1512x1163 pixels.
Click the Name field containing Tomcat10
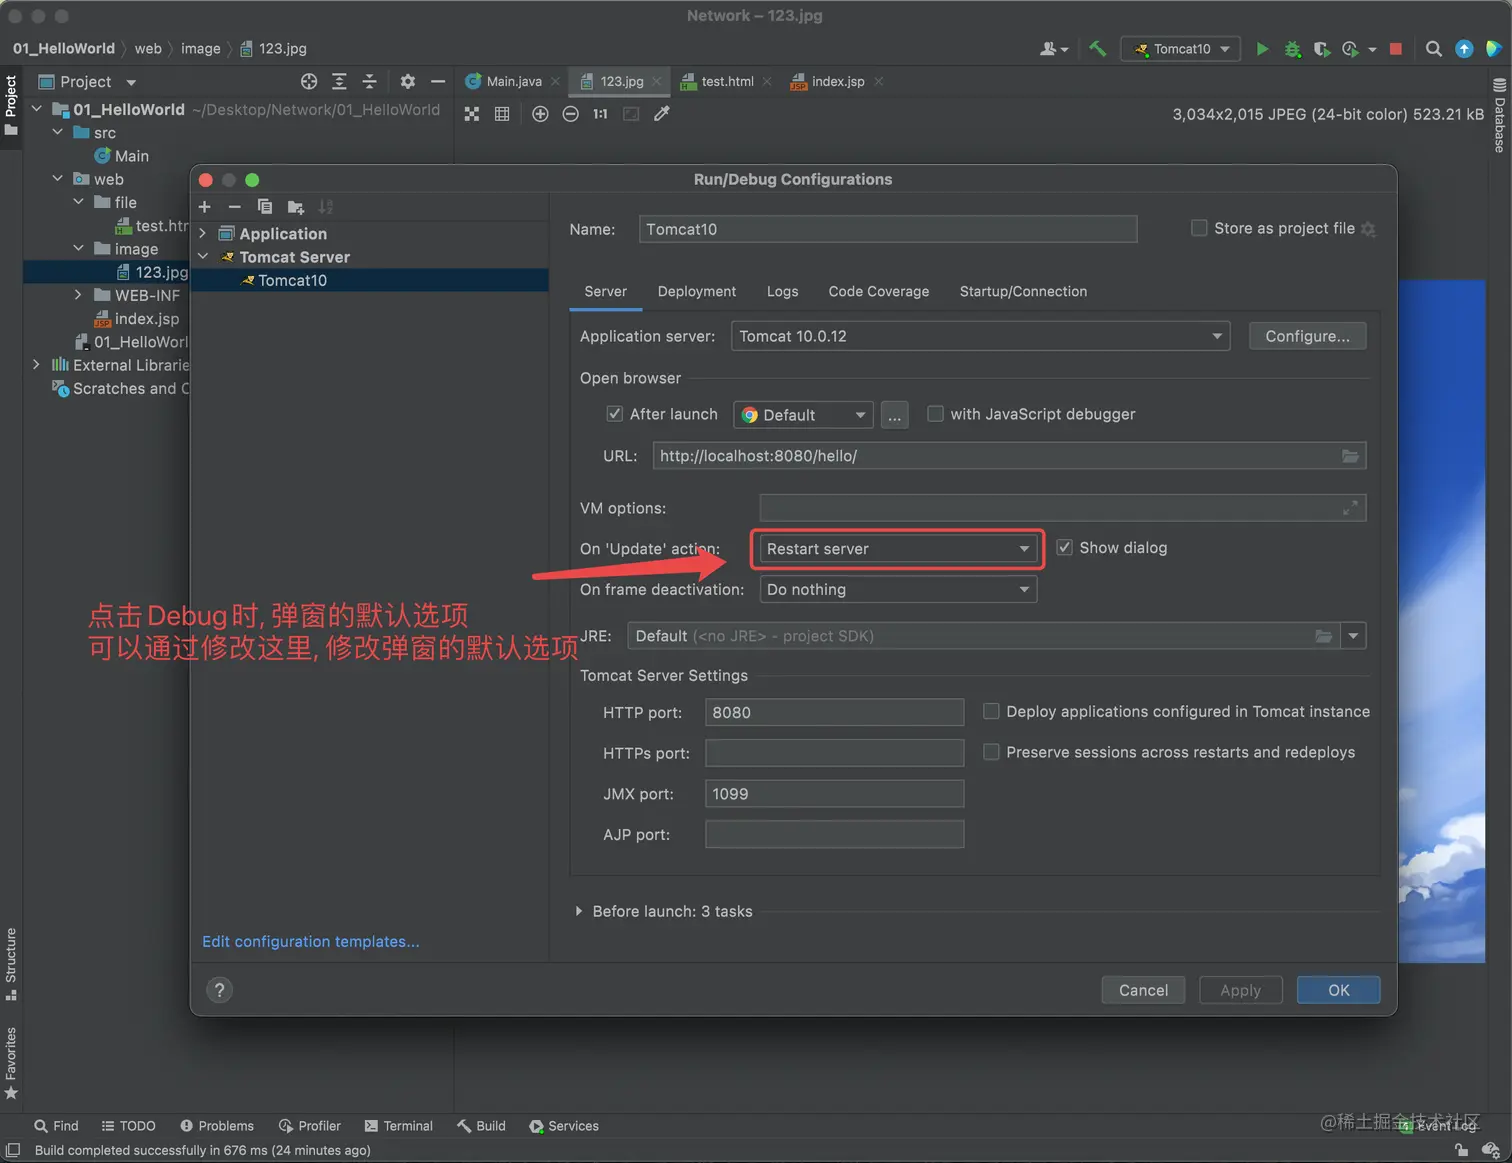coord(888,229)
